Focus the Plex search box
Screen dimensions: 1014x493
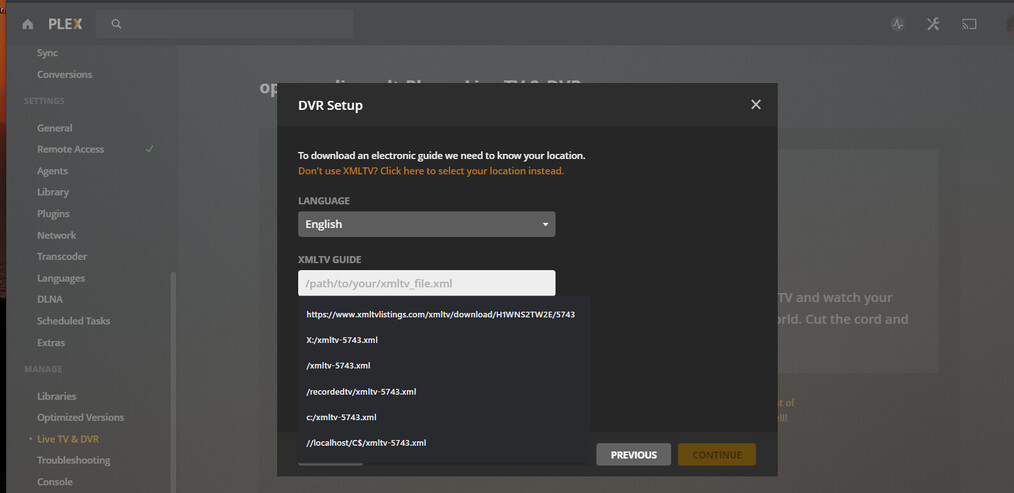[224, 24]
